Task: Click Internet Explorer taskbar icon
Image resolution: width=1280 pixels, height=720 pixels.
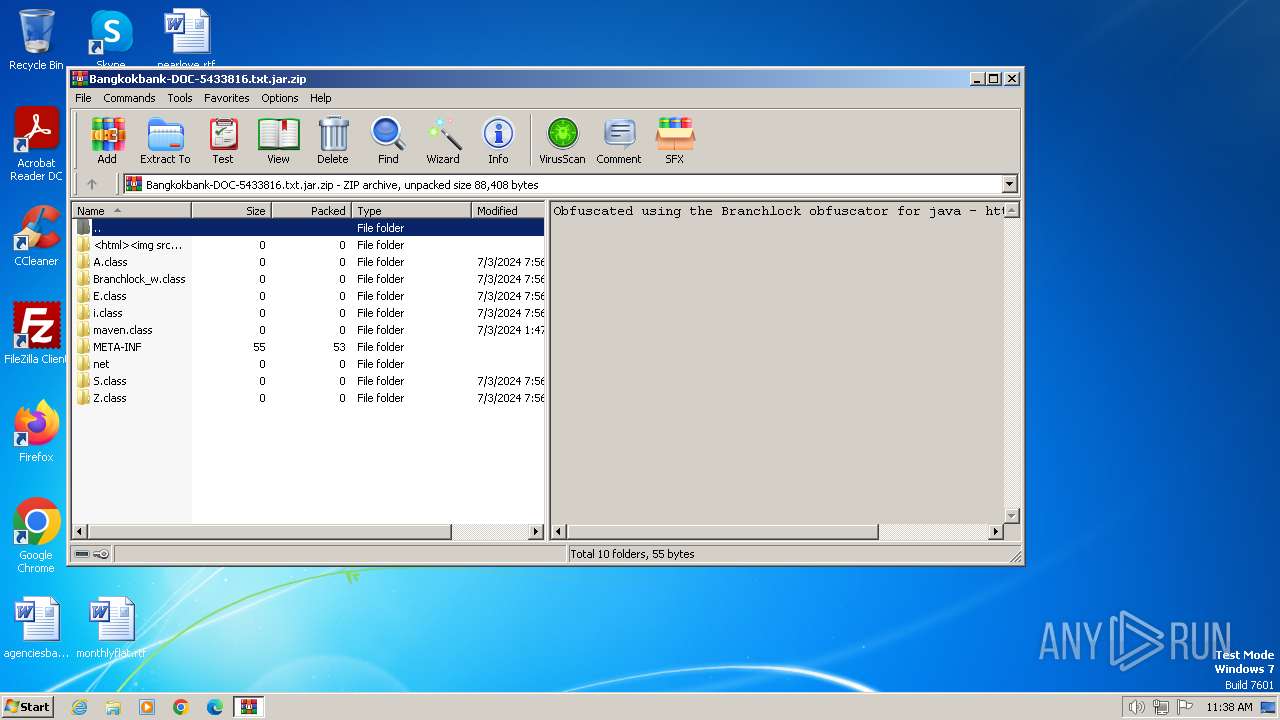Action: 79,707
